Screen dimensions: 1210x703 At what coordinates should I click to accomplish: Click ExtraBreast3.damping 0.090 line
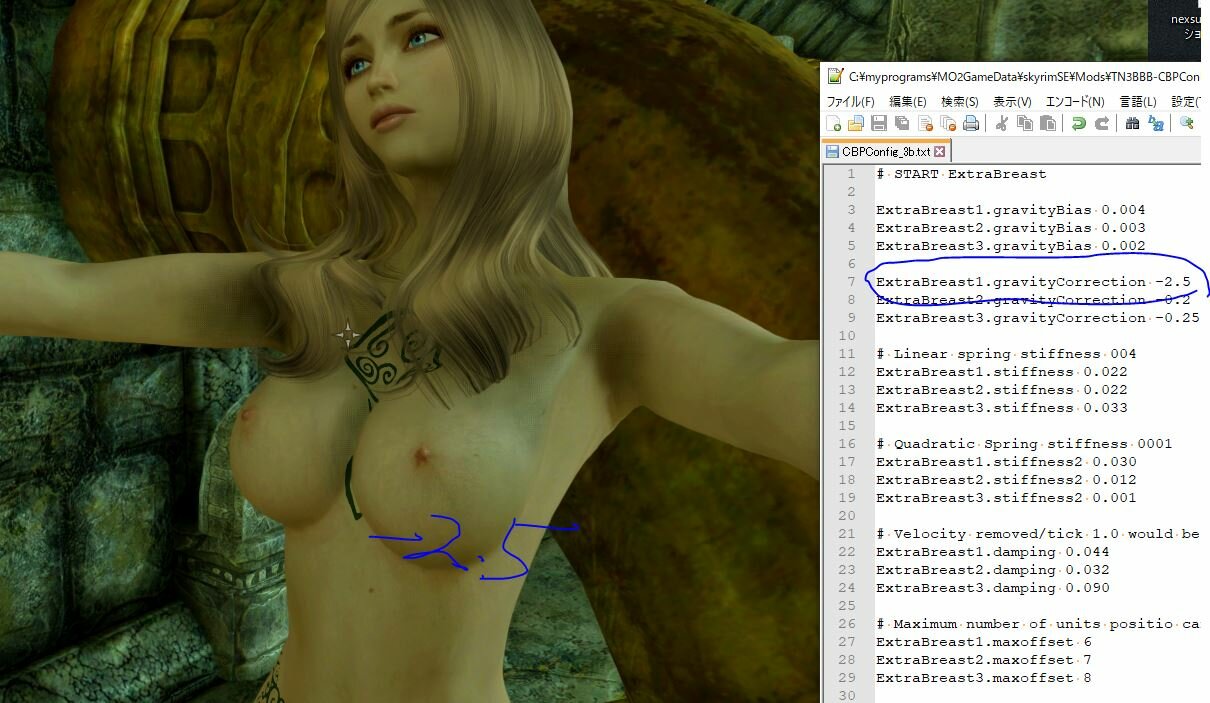992,588
